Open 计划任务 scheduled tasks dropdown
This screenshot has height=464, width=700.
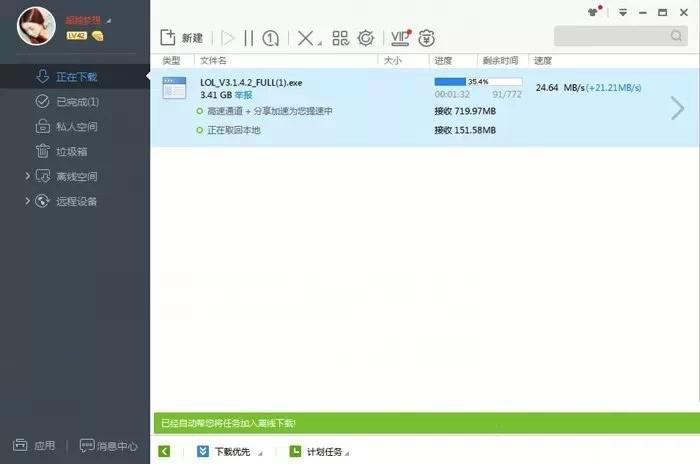[x=319, y=451]
